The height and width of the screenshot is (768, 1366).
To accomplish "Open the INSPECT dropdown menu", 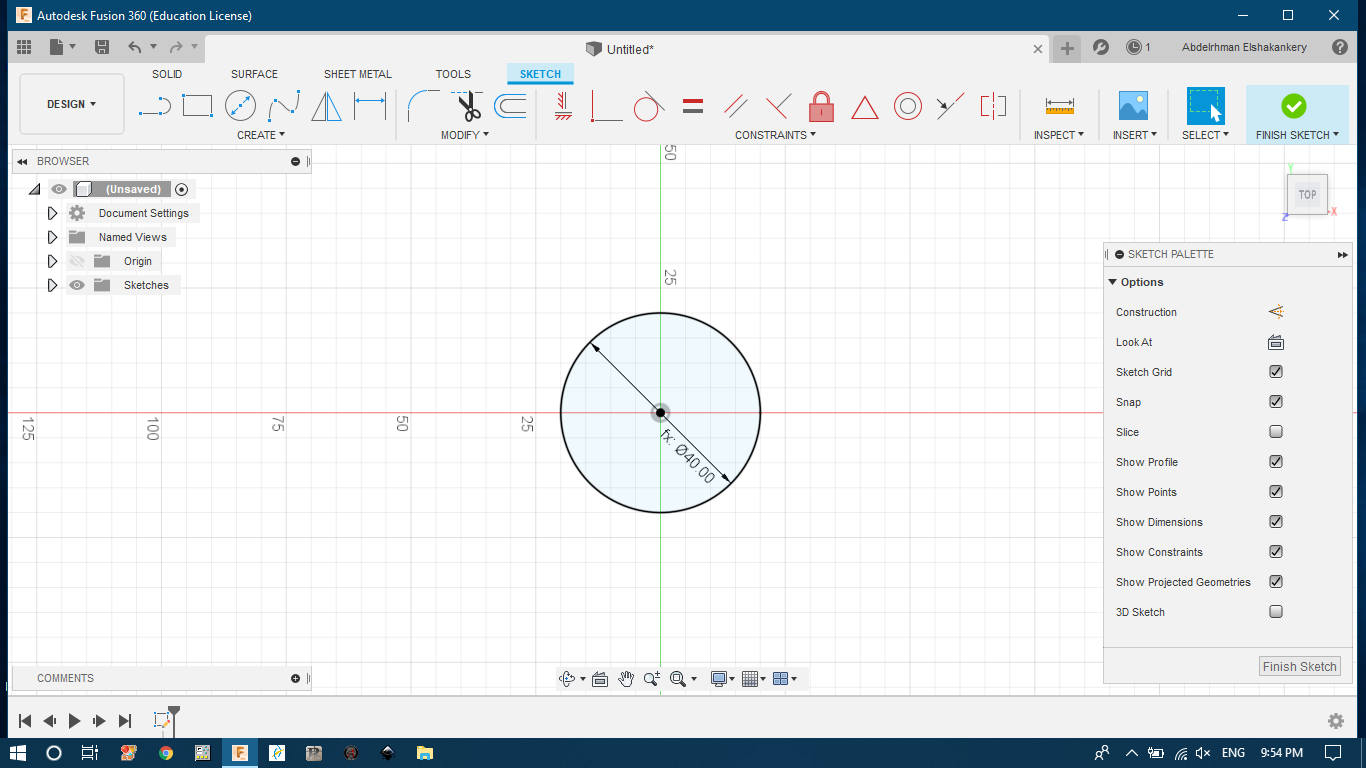I will (1059, 135).
